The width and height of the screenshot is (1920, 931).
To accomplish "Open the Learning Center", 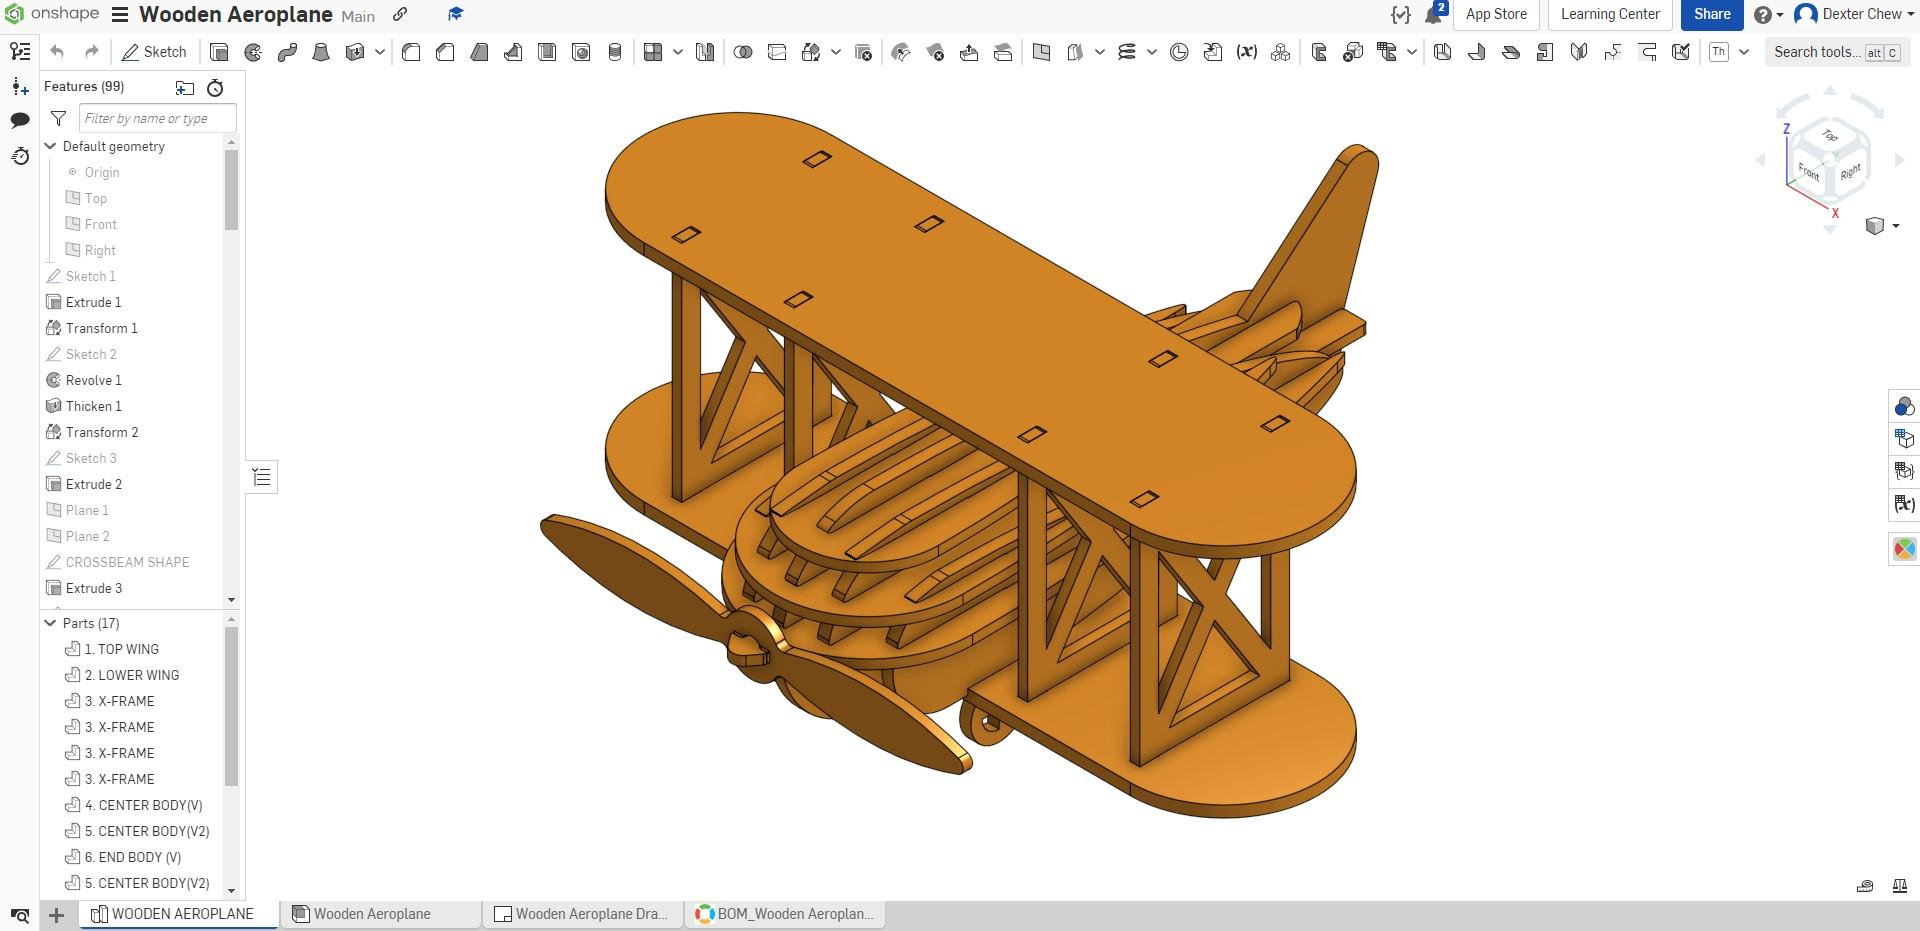I will (x=1609, y=14).
